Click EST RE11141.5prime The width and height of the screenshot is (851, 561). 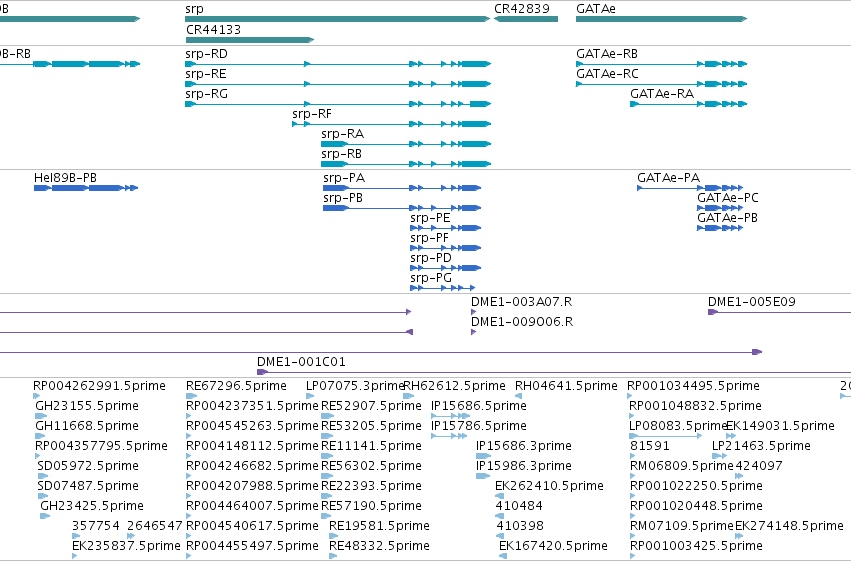click(326, 457)
